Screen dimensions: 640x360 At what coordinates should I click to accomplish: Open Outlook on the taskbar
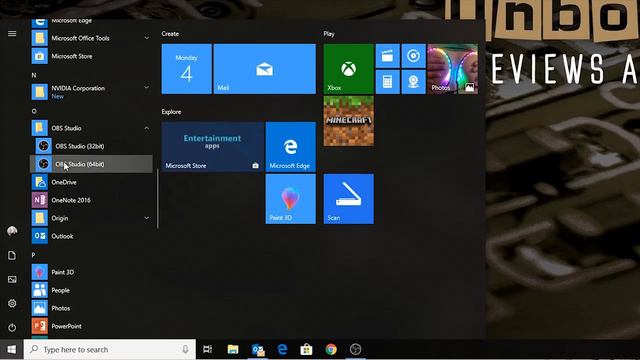pos(258,349)
